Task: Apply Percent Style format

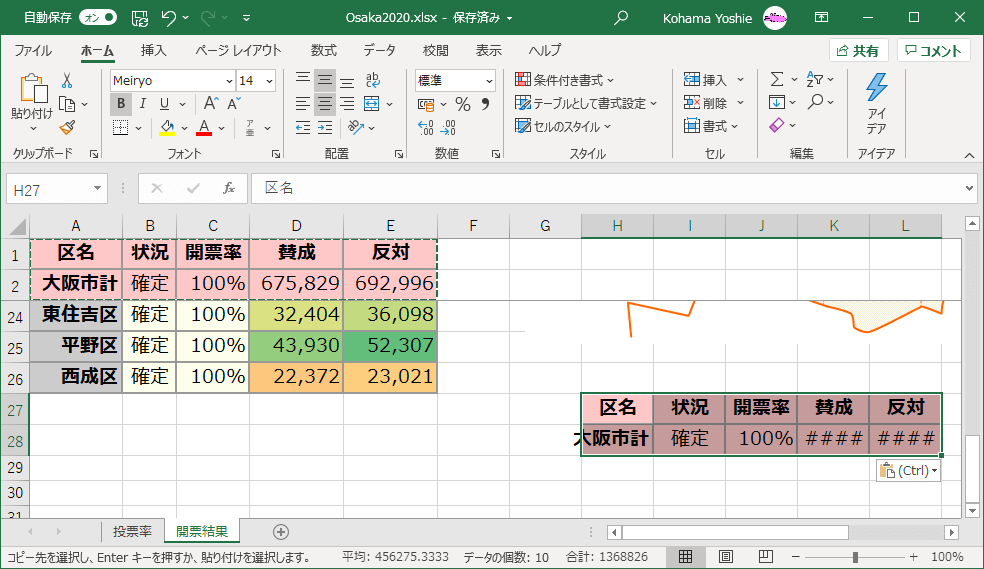Action: pyautogui.click(x=463, y=104)
